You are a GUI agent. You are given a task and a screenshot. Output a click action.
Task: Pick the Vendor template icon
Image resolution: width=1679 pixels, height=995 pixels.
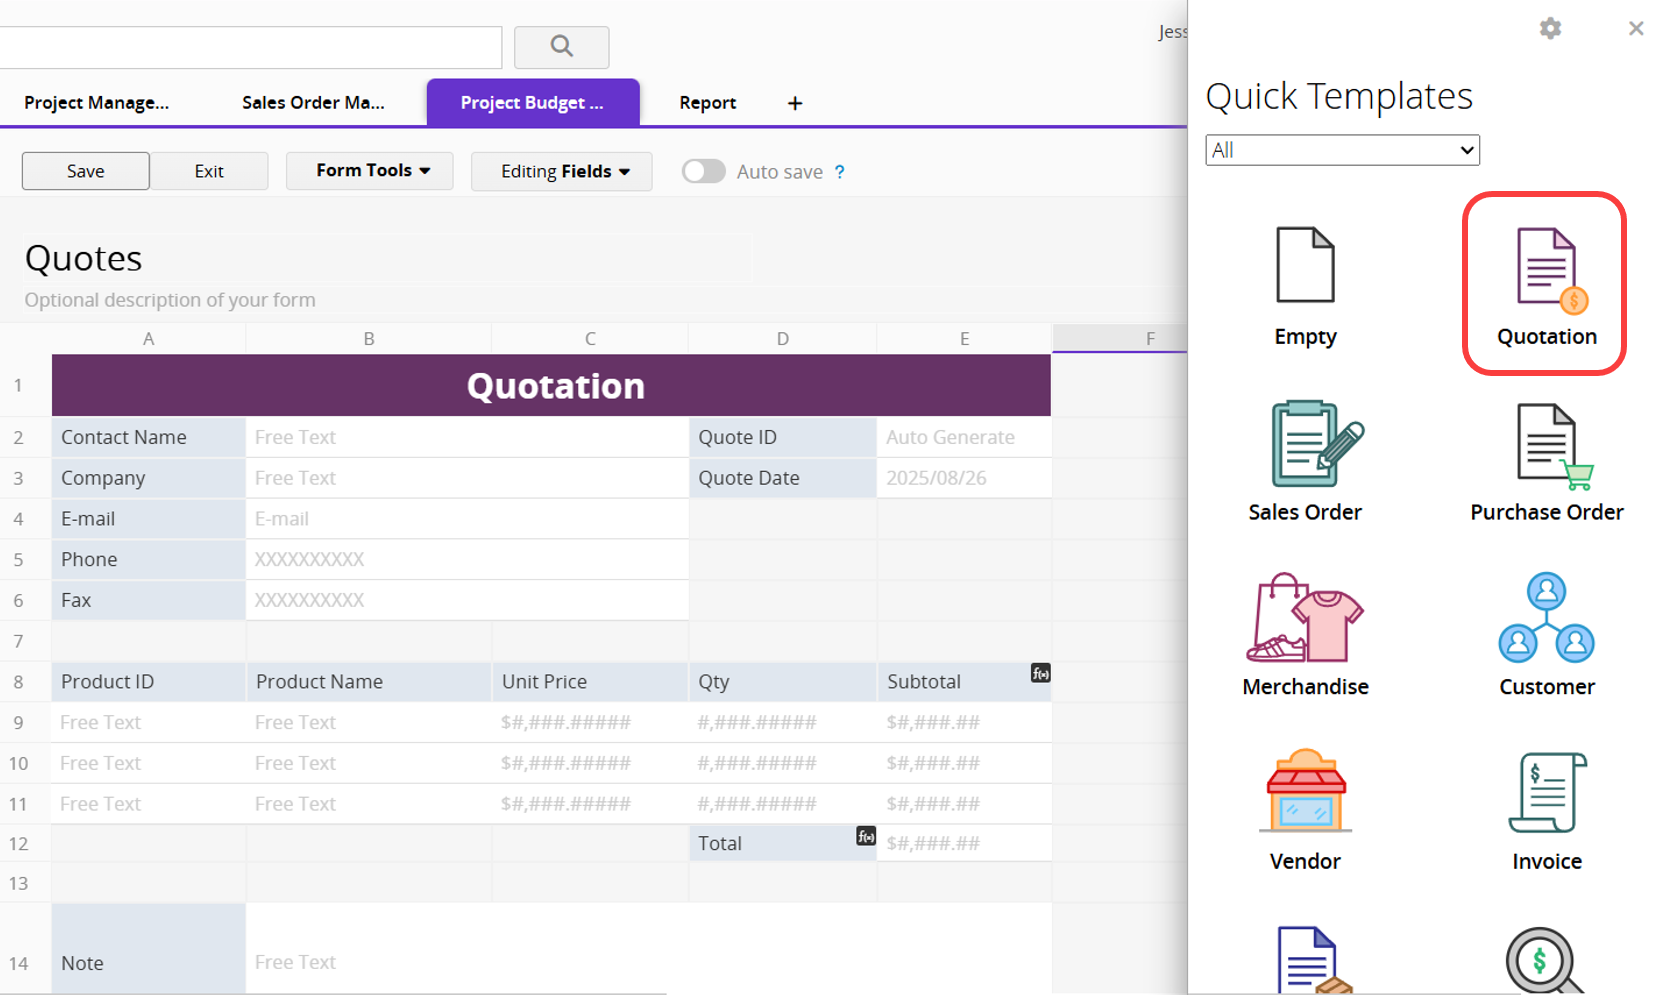pyautogui.click(x=1304, y=792)
